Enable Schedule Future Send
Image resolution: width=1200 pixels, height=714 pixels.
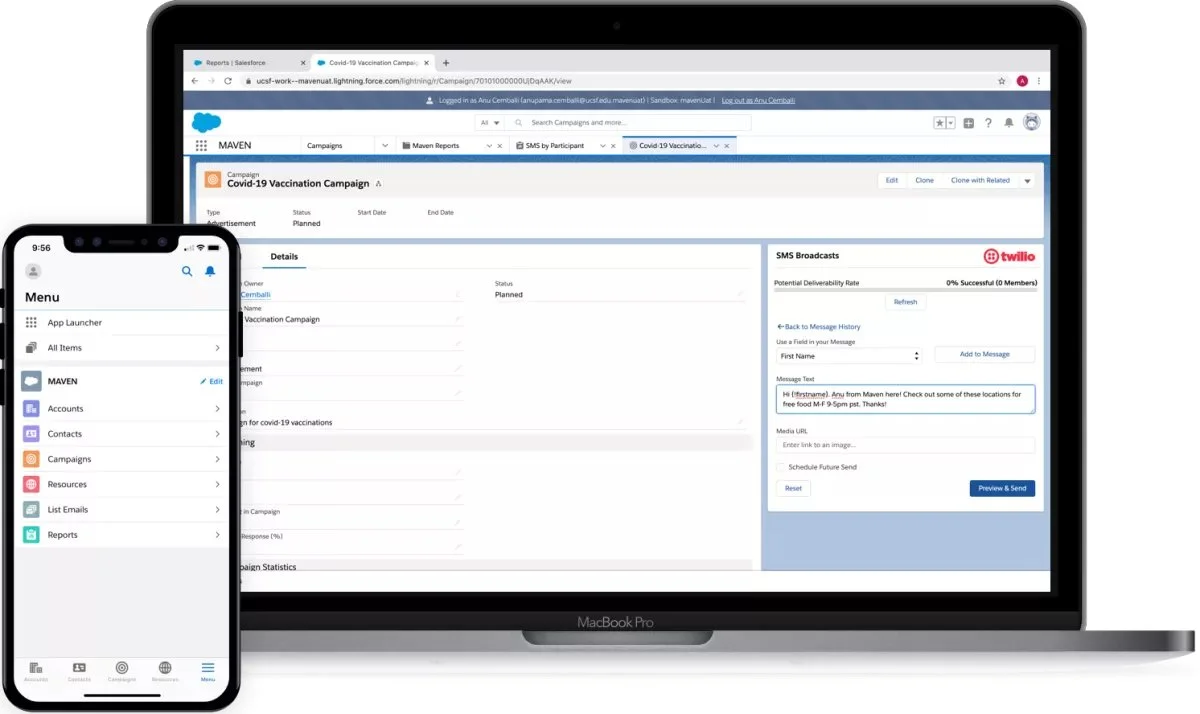click(781, 467)
